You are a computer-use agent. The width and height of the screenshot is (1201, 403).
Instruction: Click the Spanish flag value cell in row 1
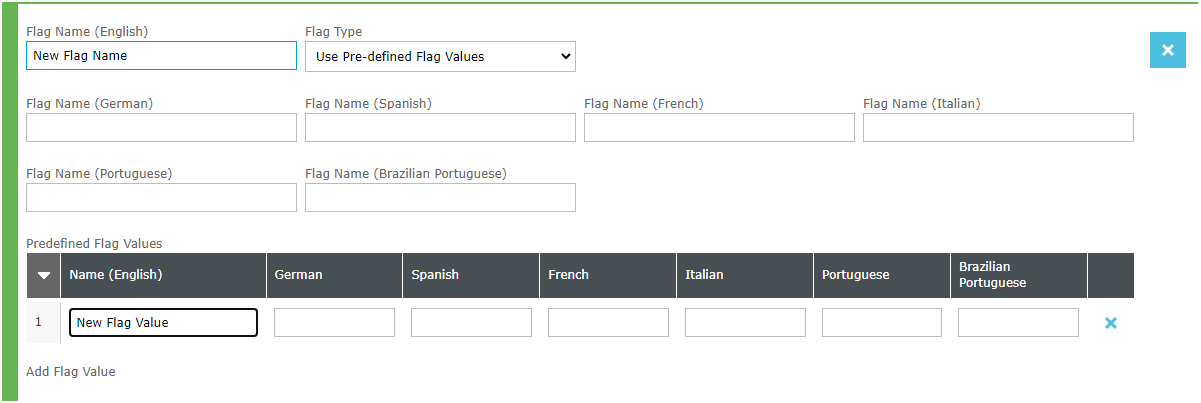click(x=471, y=323)
